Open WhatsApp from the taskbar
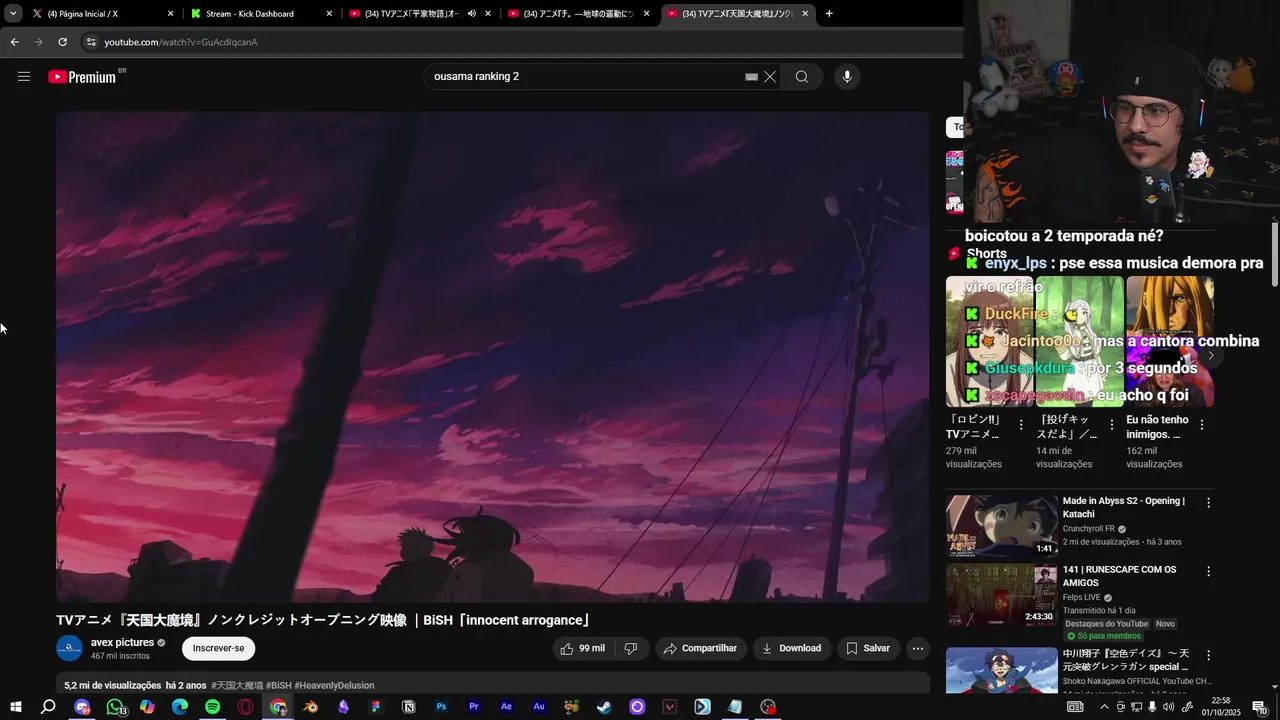This screenshot has width=1280, height=720. pos(116,707)
